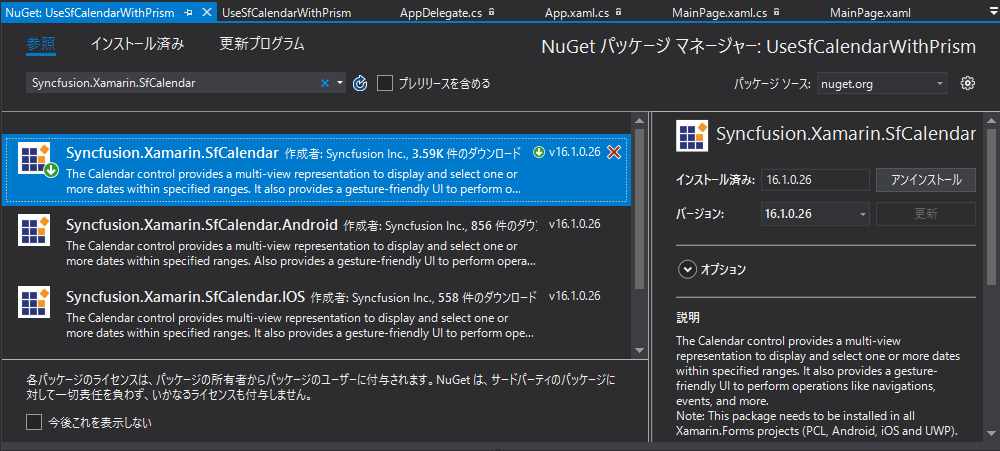Click the green installed indicator on SfCalendar row

pyautogui.click(x=539, y=152)
